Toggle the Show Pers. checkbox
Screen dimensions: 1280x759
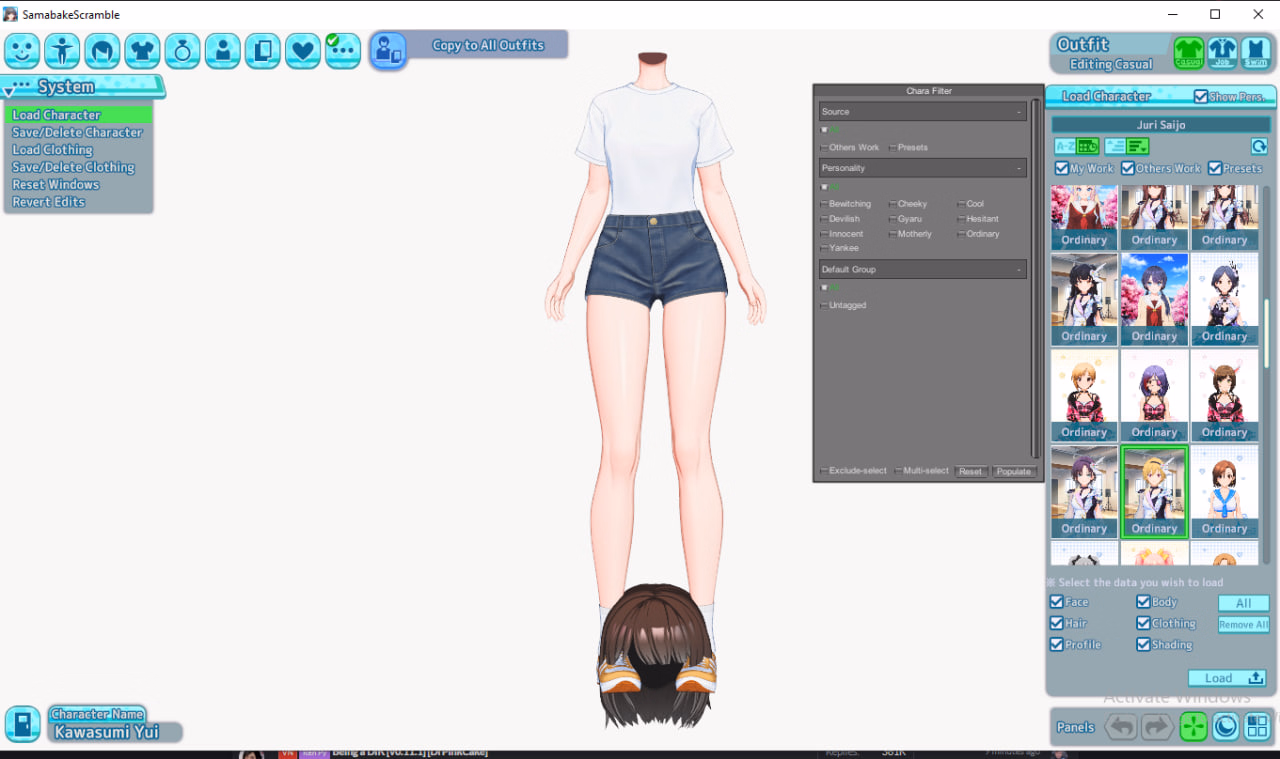[x=1201, y=97]
